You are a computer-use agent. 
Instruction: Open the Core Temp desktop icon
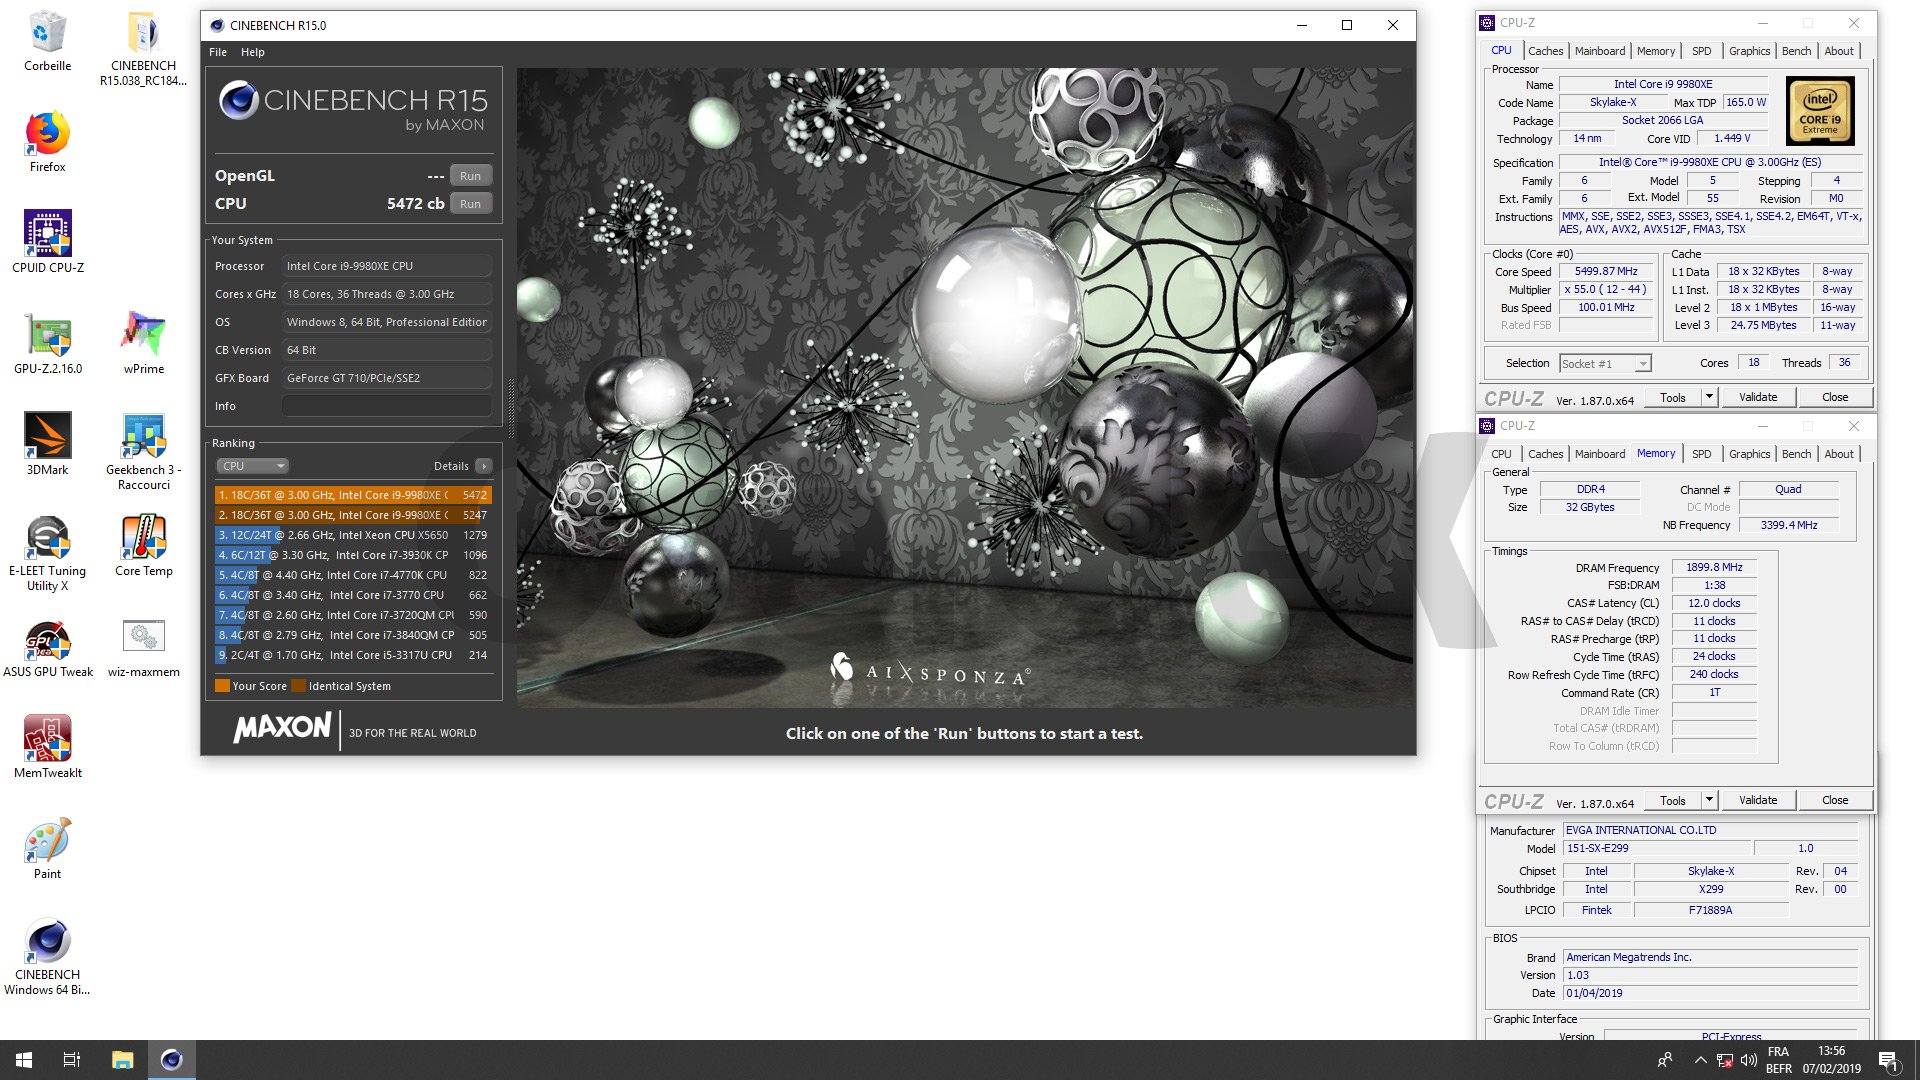tap(143, 545)
